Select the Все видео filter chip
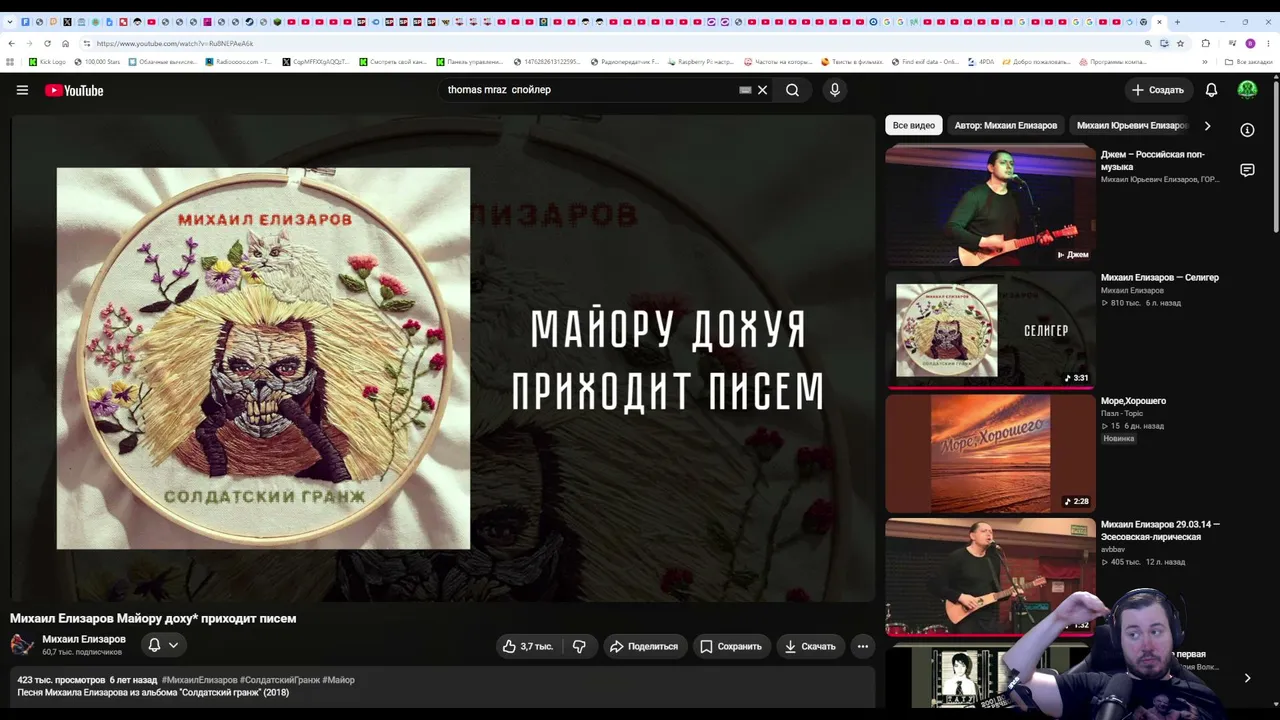The image size is (1280, 720). coord(914,125)
